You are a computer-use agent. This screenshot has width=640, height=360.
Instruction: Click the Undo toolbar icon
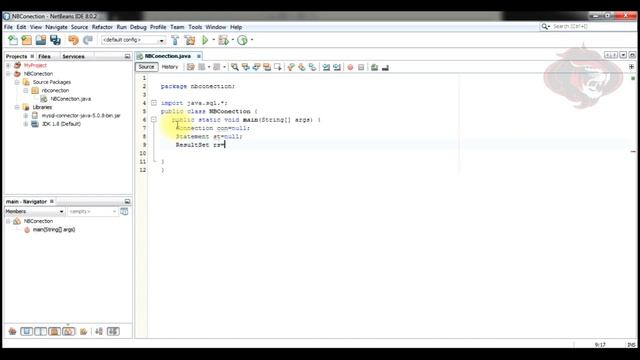point(73,40)
